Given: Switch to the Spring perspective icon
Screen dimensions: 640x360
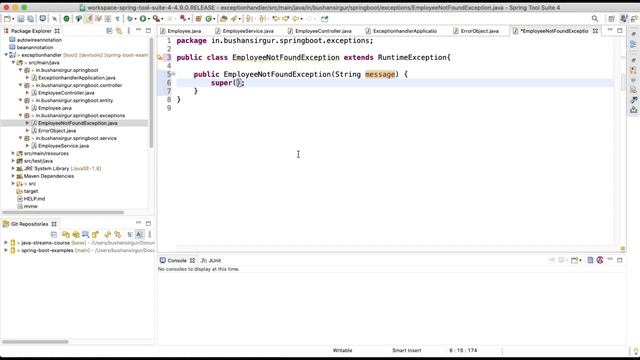Looking at the screenshot, I should pos(624,19).
